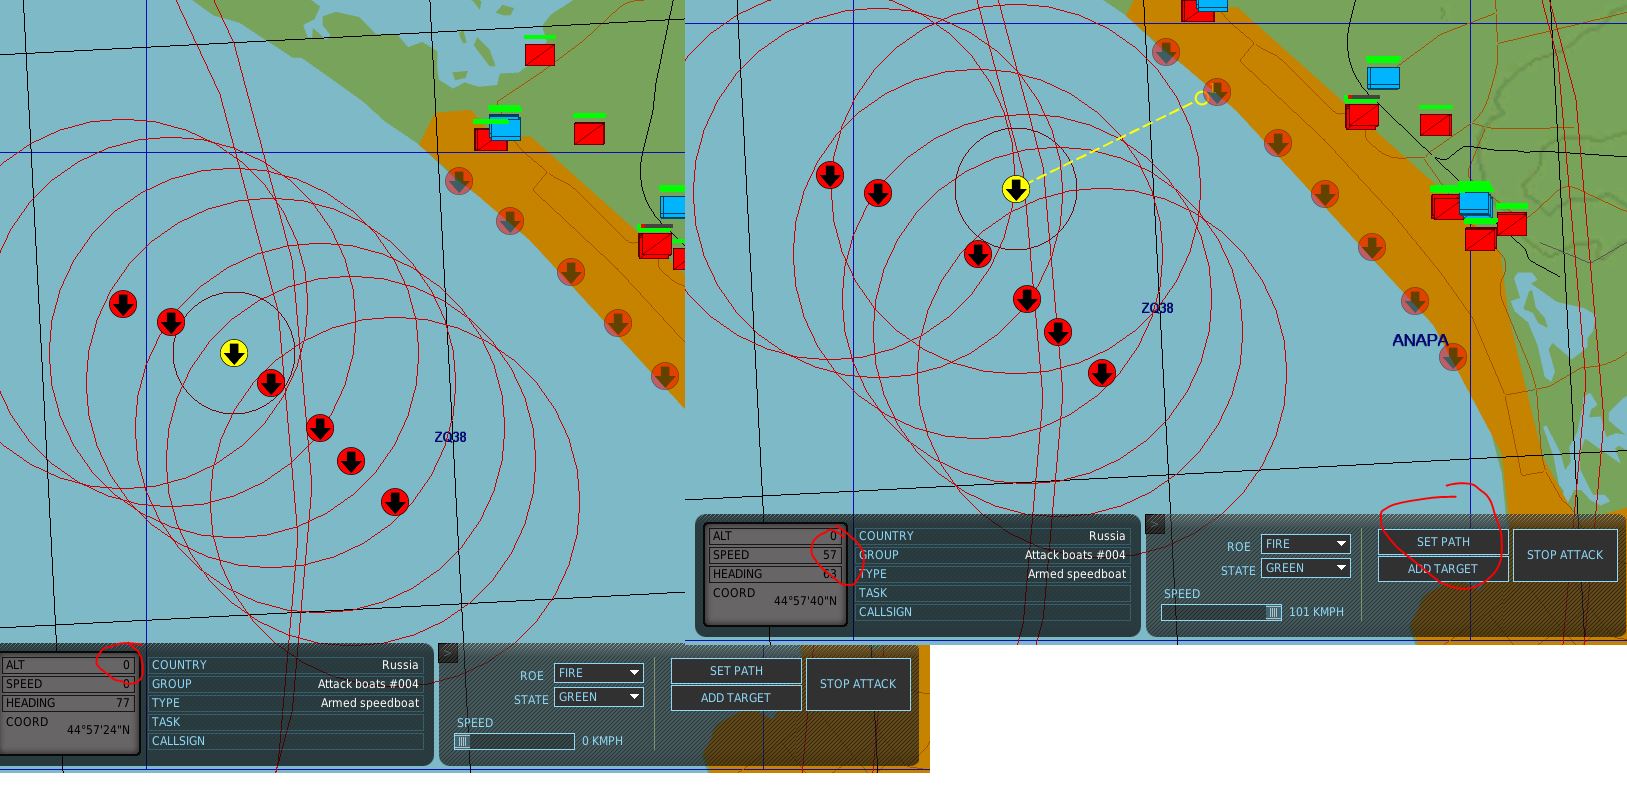Screen dimensions: 1627x785
Task: Open STATE dropdown in 101 KMPH panel
Action: (x=1306, y=568)
